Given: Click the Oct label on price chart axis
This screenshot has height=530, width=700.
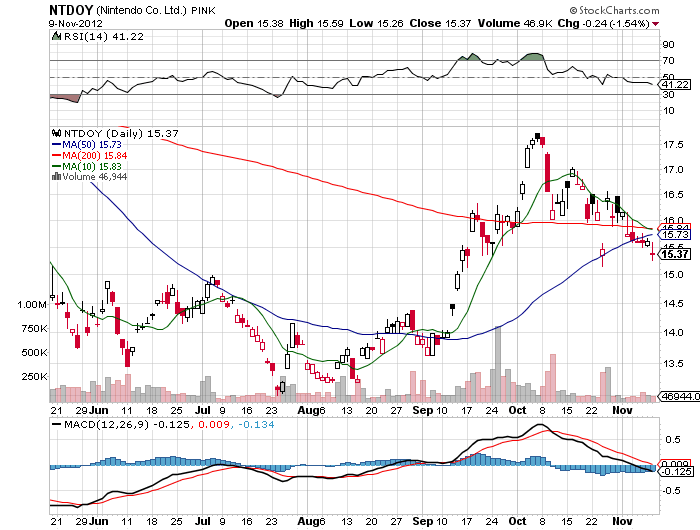Looking at the screenshot, I should click(517, 410).
